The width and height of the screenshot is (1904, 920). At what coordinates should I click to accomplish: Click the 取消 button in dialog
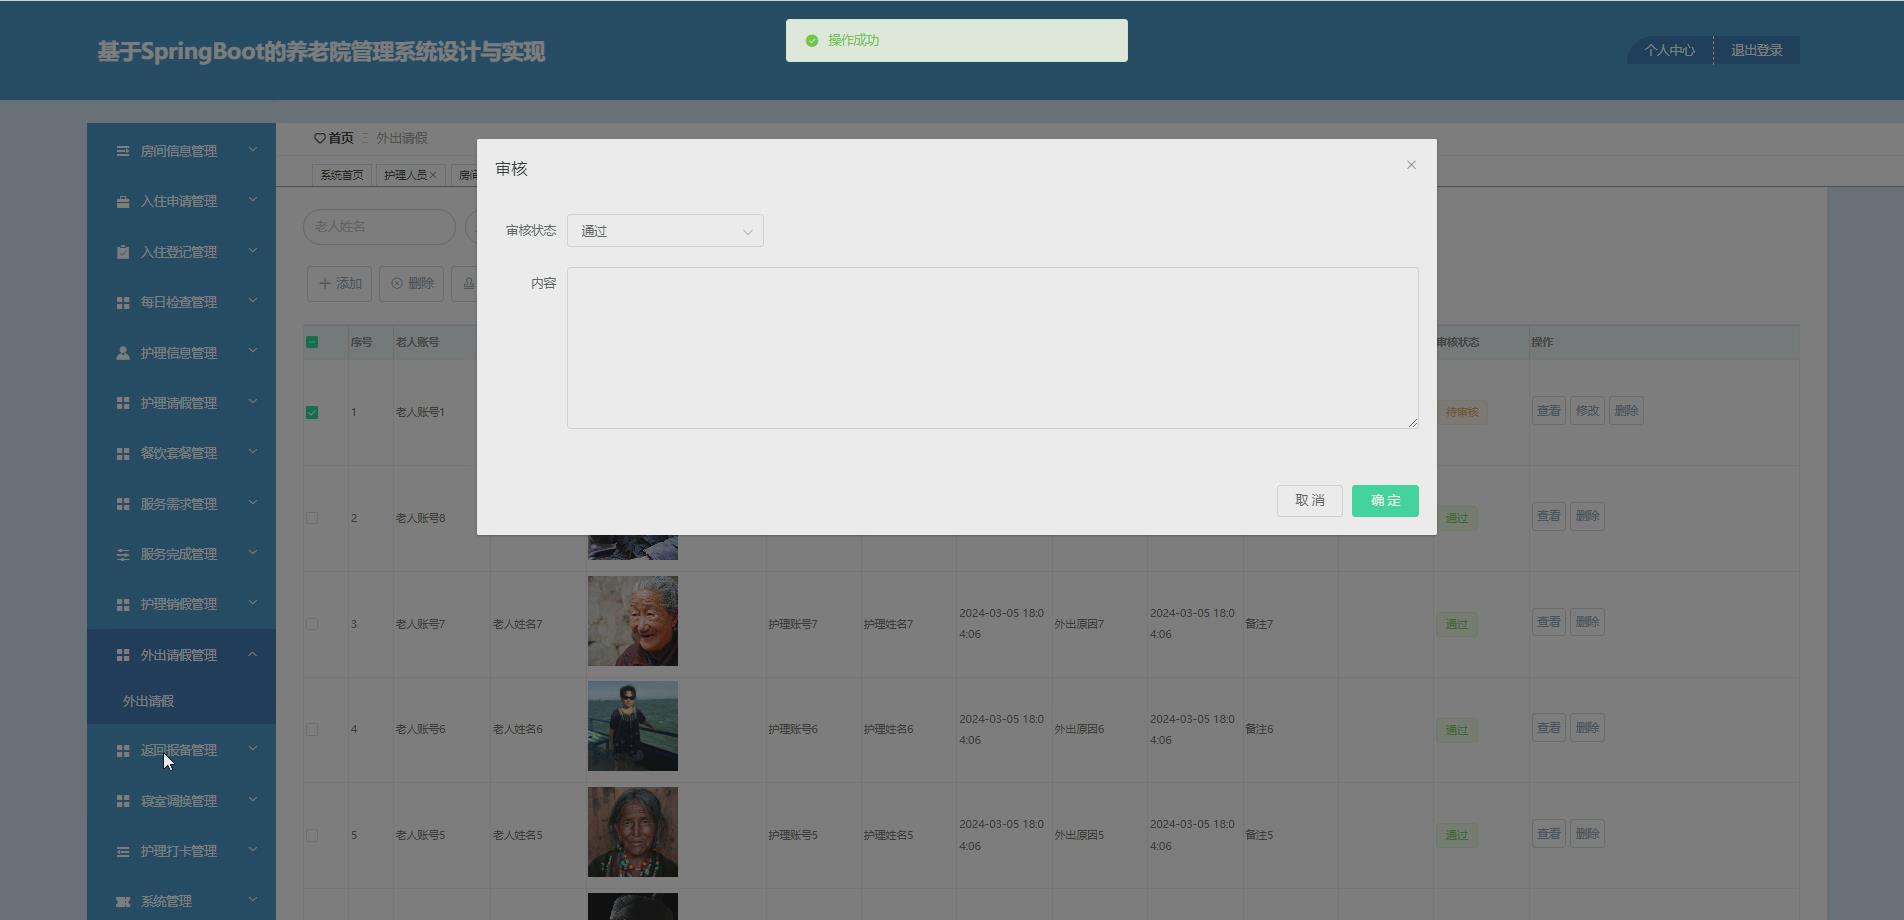pos(1310,501)
